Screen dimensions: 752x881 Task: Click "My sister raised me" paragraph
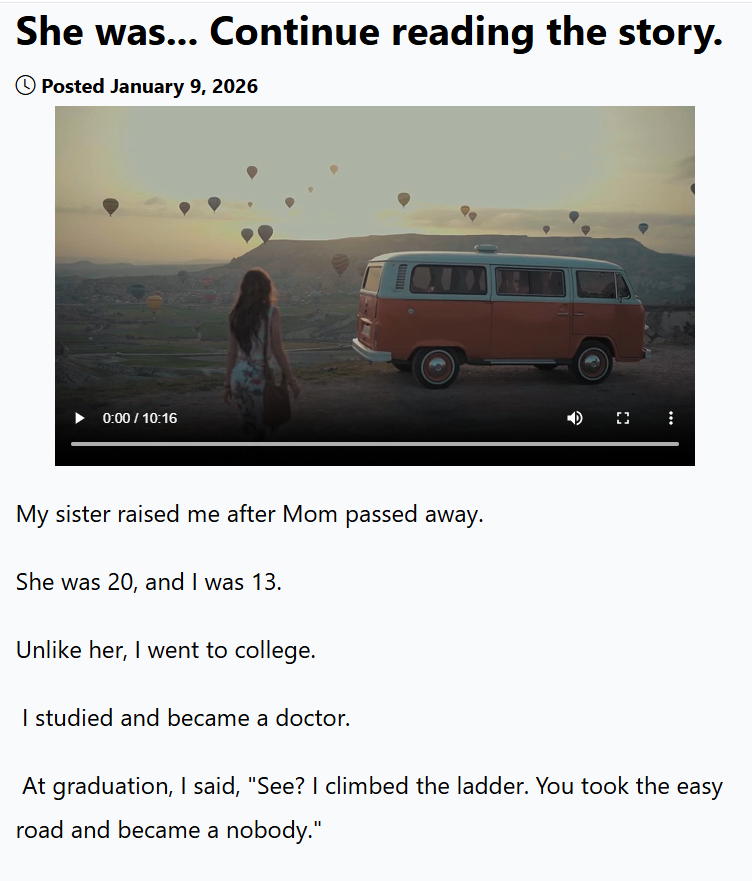(250, 515)
